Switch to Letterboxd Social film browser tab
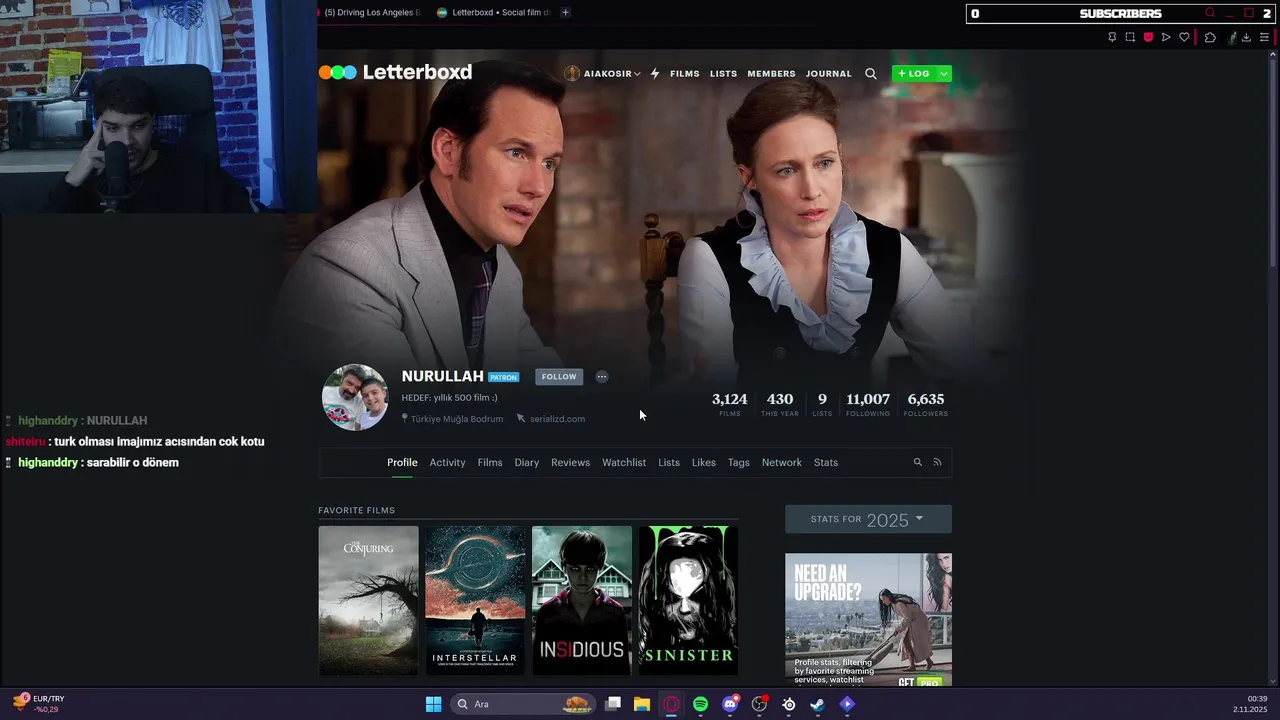The height and width of the screenshot is (720, 1280). click(x=494, y=13)
